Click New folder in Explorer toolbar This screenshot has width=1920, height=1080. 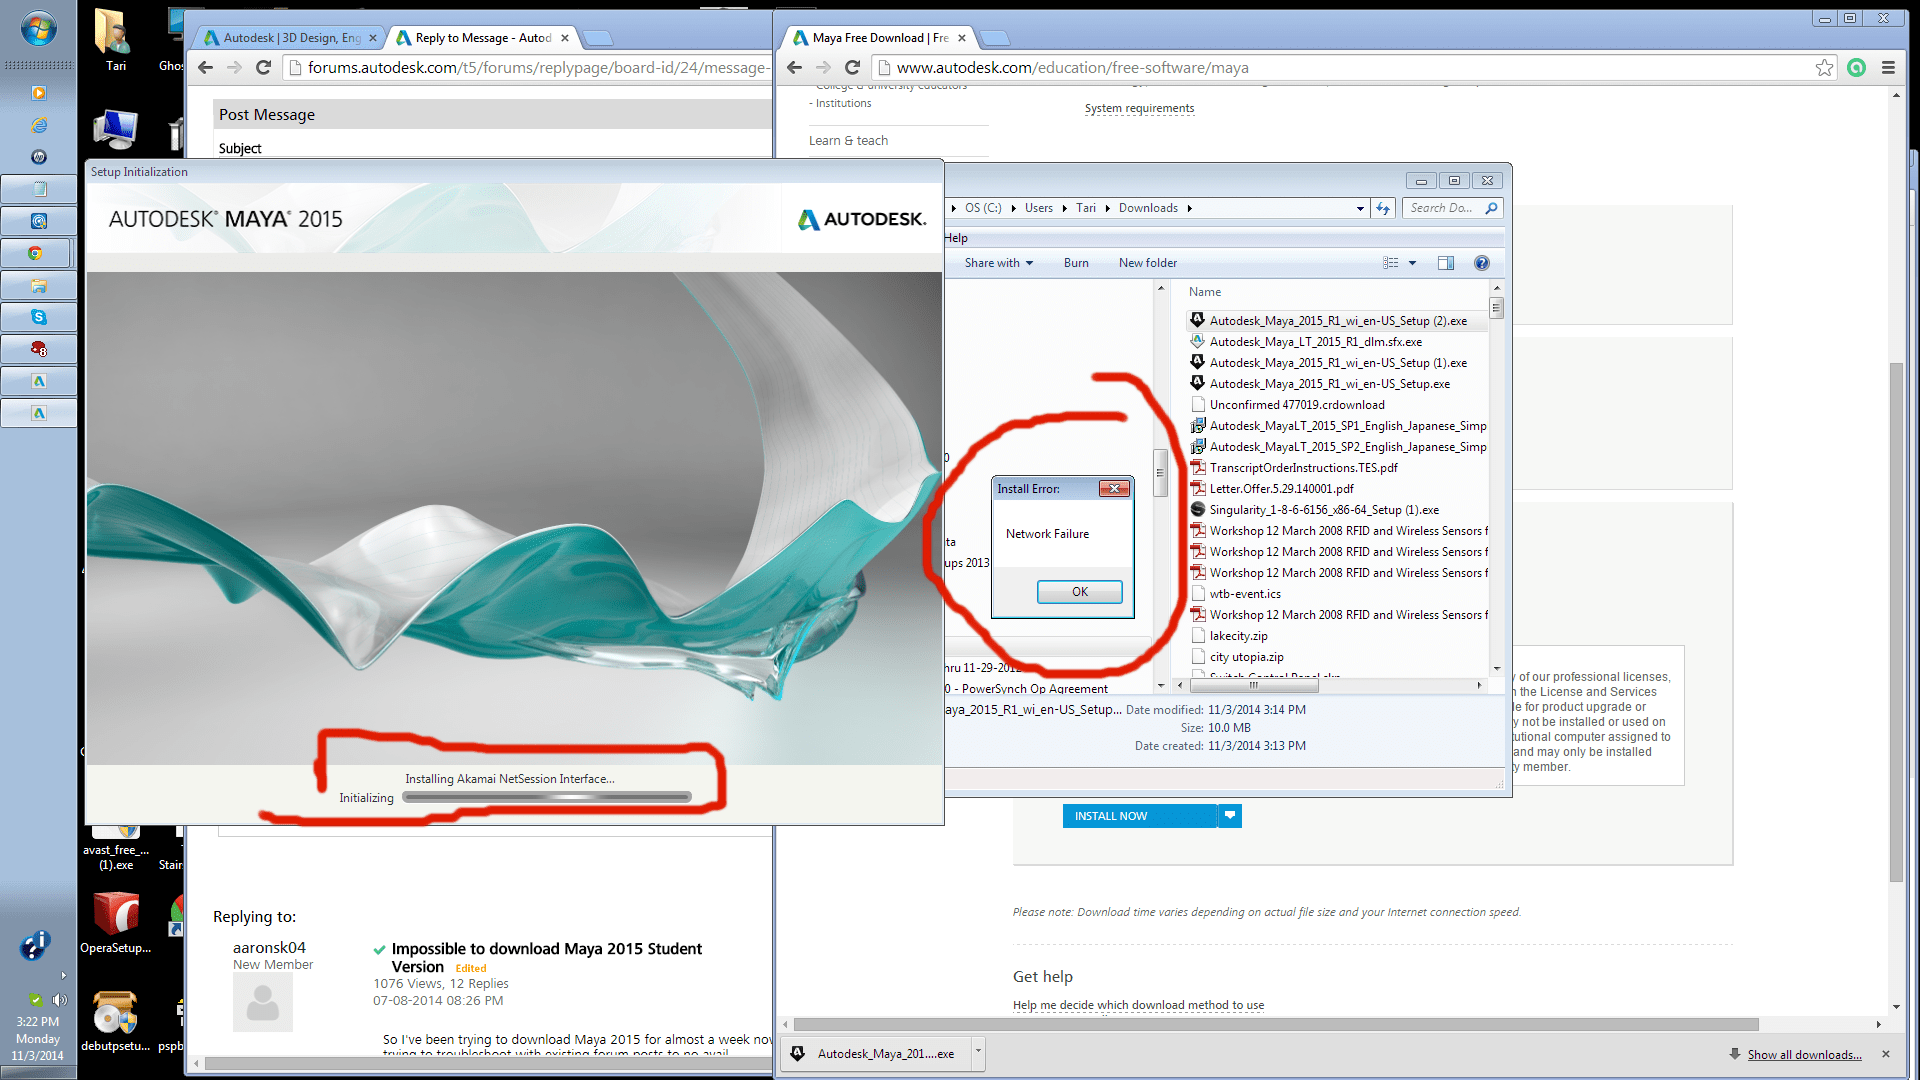[x=1148, y=263]
